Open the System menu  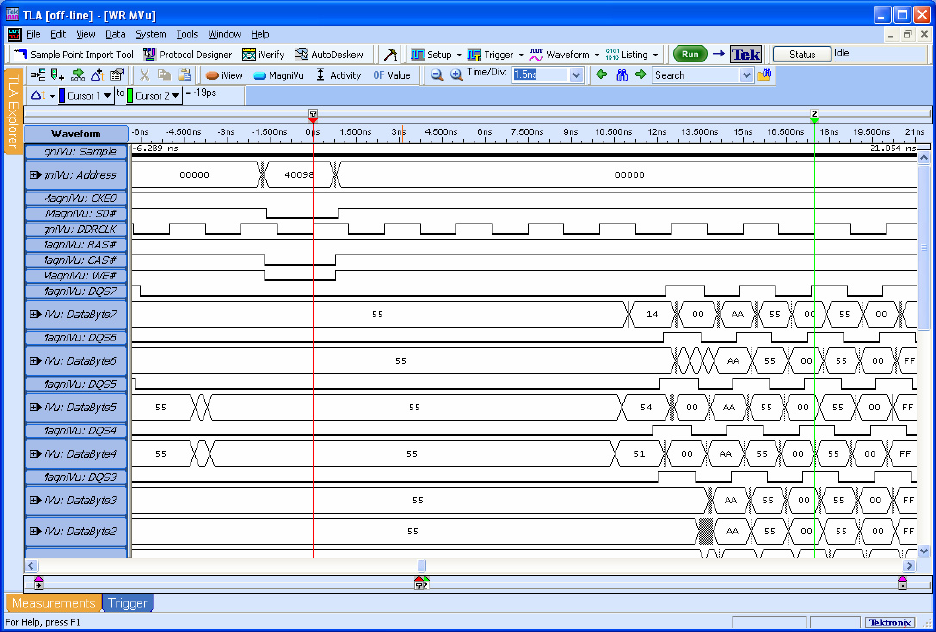[x=151, y=34]
